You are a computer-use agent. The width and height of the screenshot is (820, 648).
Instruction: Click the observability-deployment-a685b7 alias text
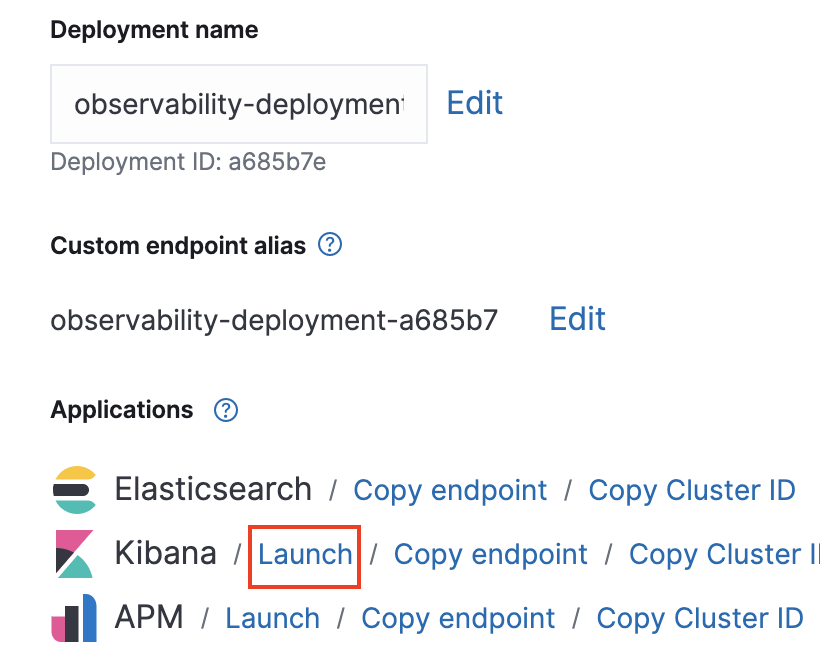273,318
